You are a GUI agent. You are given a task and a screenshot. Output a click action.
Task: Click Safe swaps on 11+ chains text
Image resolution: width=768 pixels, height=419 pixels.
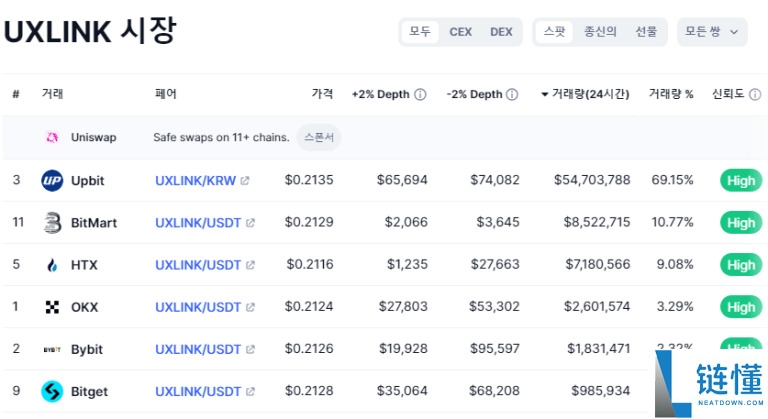click(x=221, y=137)
